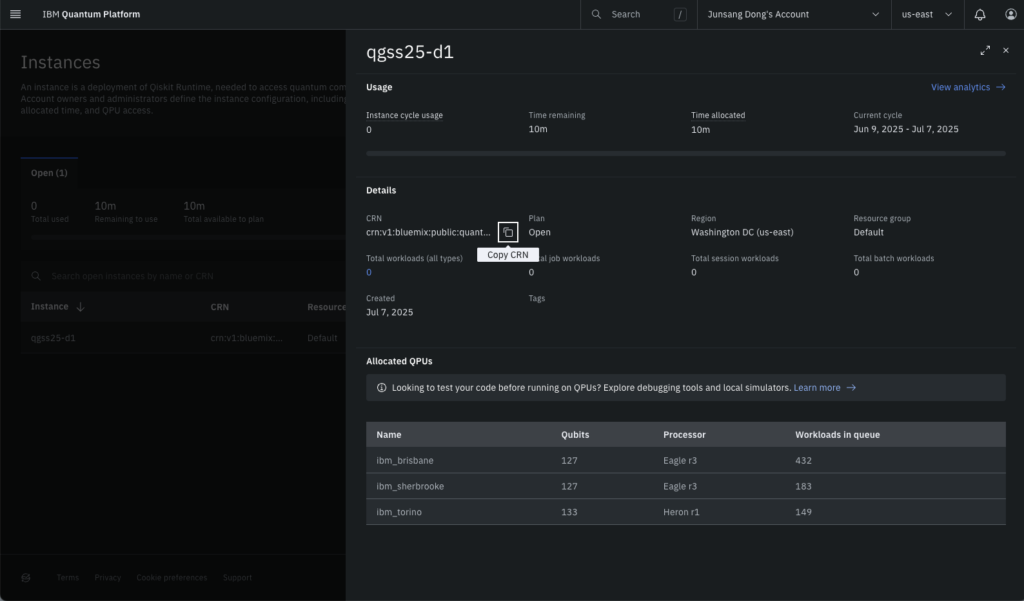Select the qgss25-d1 instance row
Screen dimensions: 1024x601
click(x=184, y=338)
